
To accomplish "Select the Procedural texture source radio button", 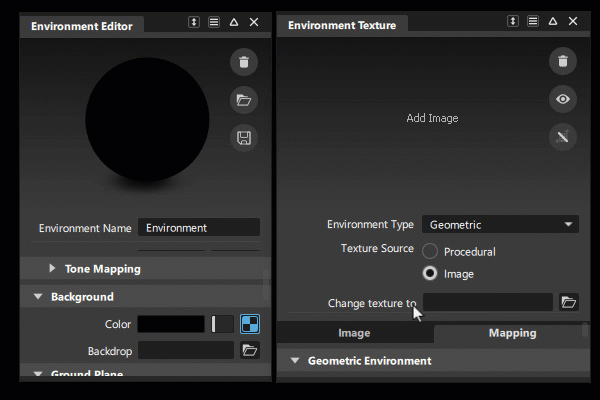I will pos(430,251).
